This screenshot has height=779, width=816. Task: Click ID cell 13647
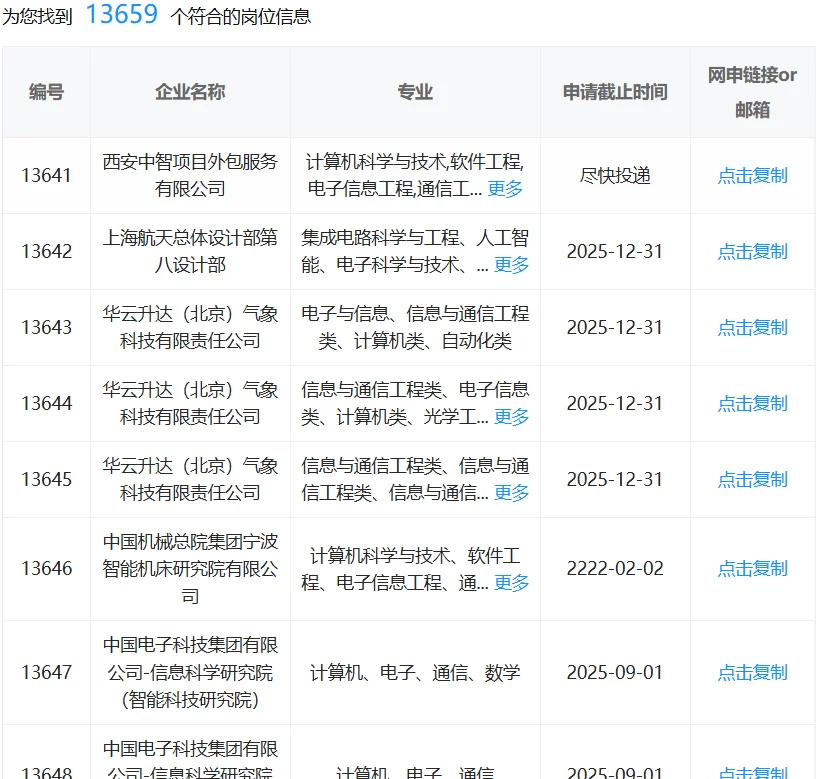(x=46, y=672)
